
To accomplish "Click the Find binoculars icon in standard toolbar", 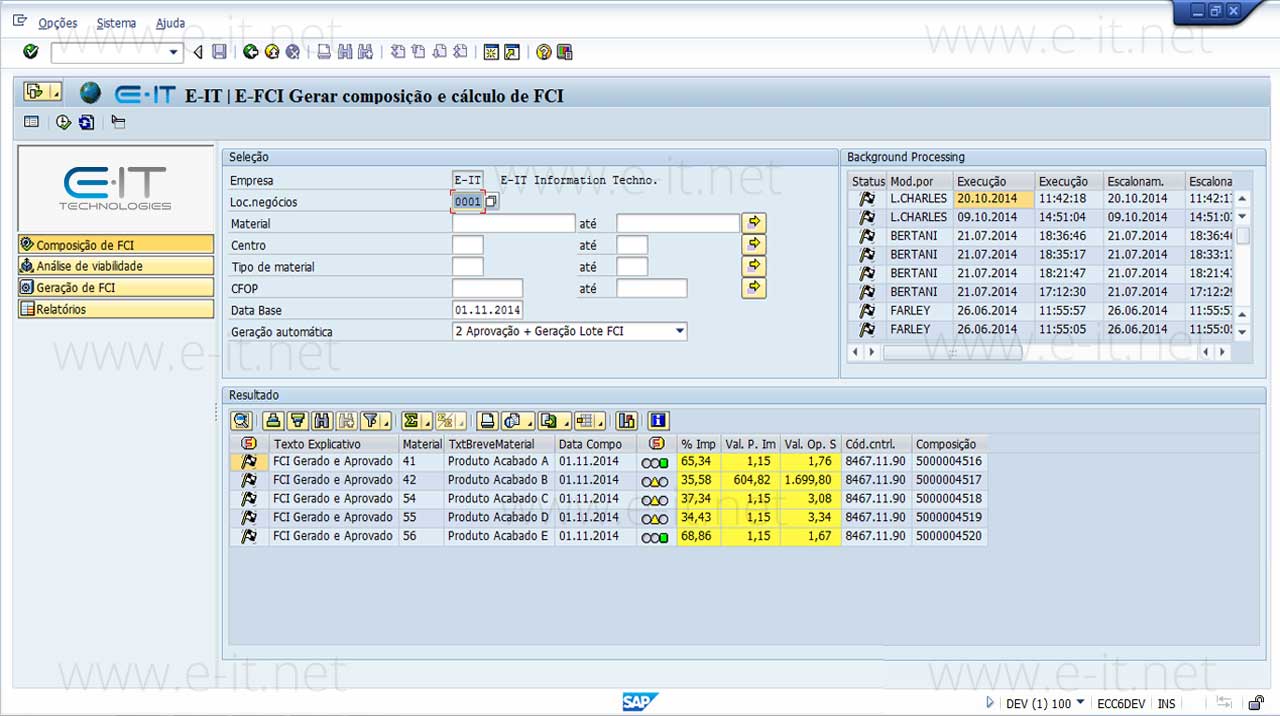I will pyautogui.click(x=345, y=52).
